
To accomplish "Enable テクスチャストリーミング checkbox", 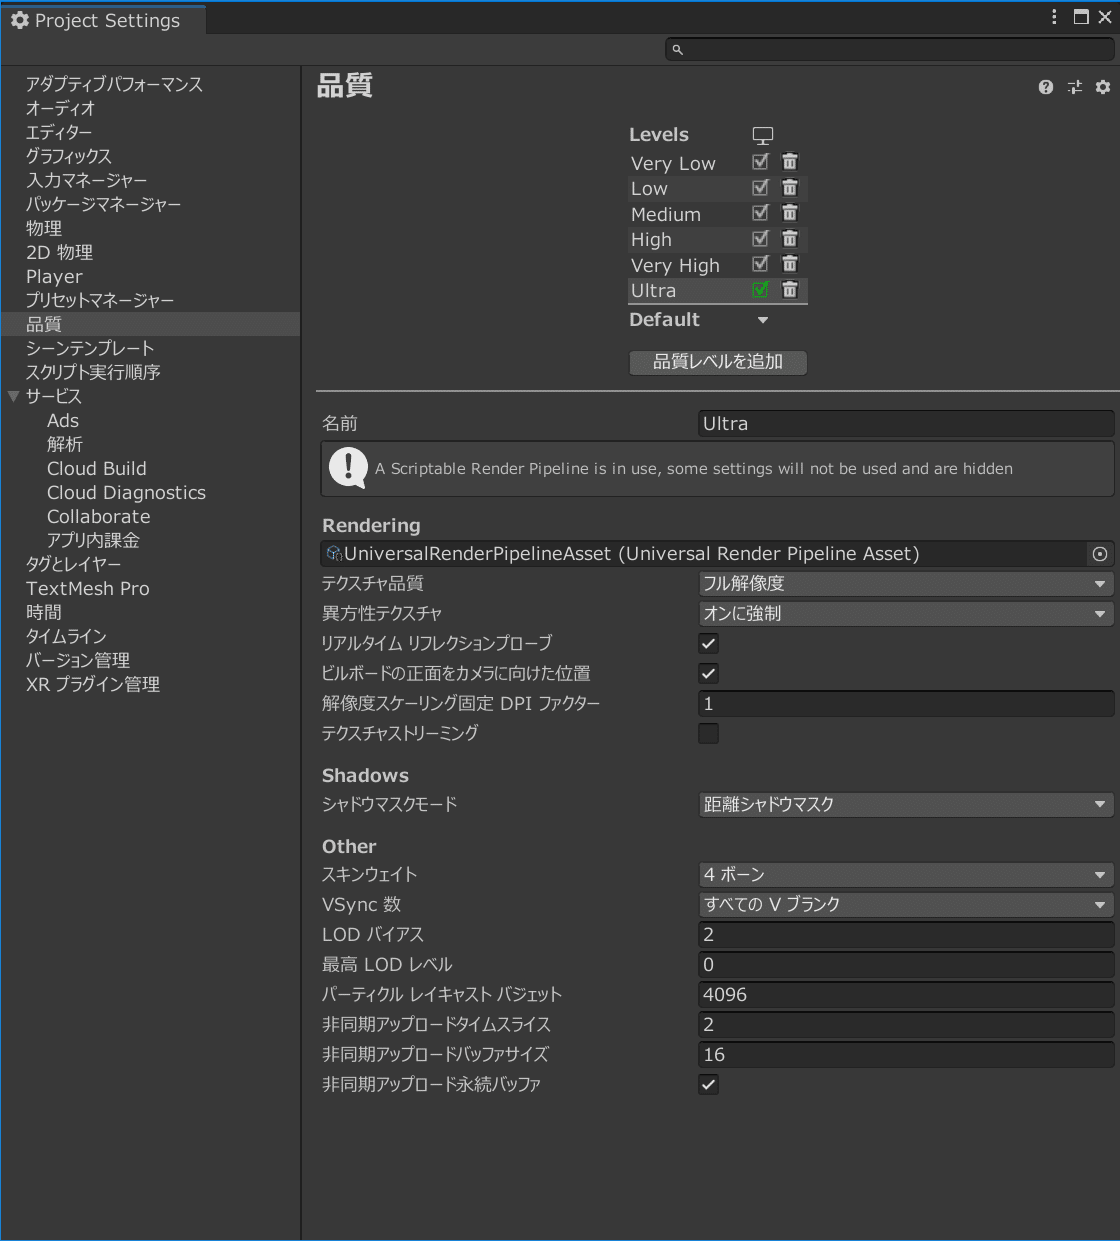I will point(709,734).
